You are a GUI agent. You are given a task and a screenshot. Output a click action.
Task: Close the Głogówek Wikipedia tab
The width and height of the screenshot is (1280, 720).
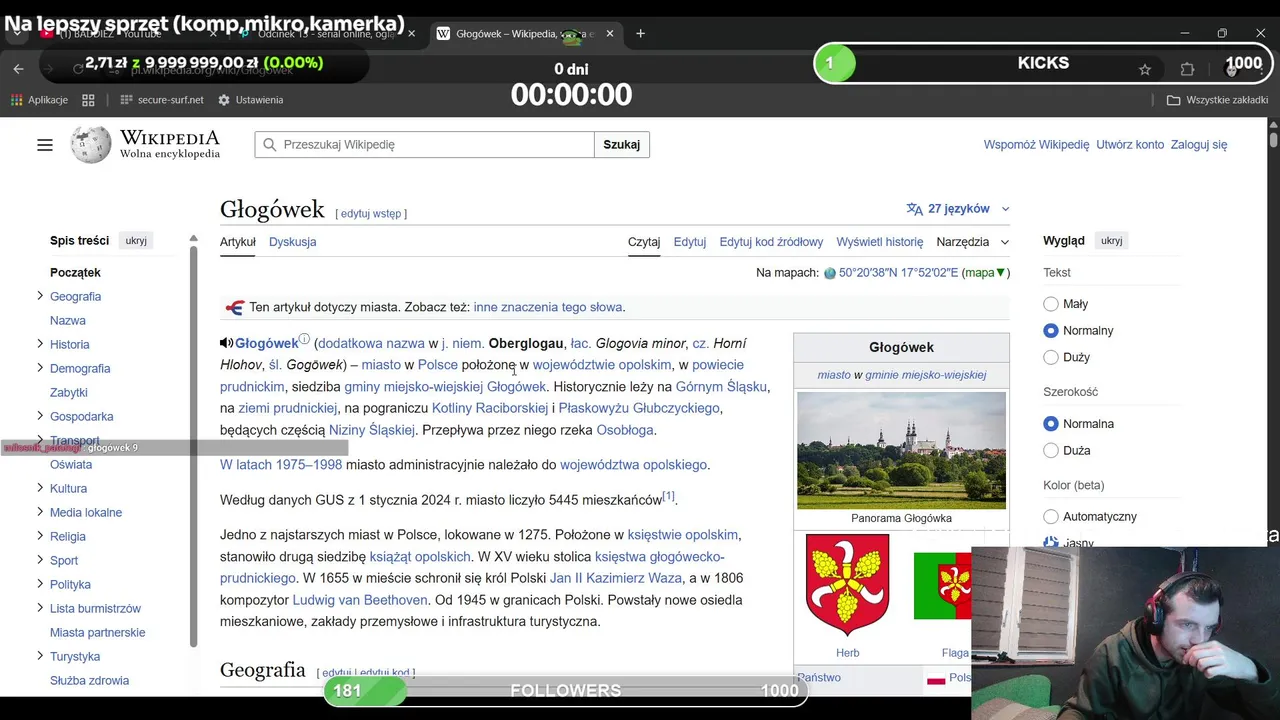pyautogui.click(x=610, y=33)
